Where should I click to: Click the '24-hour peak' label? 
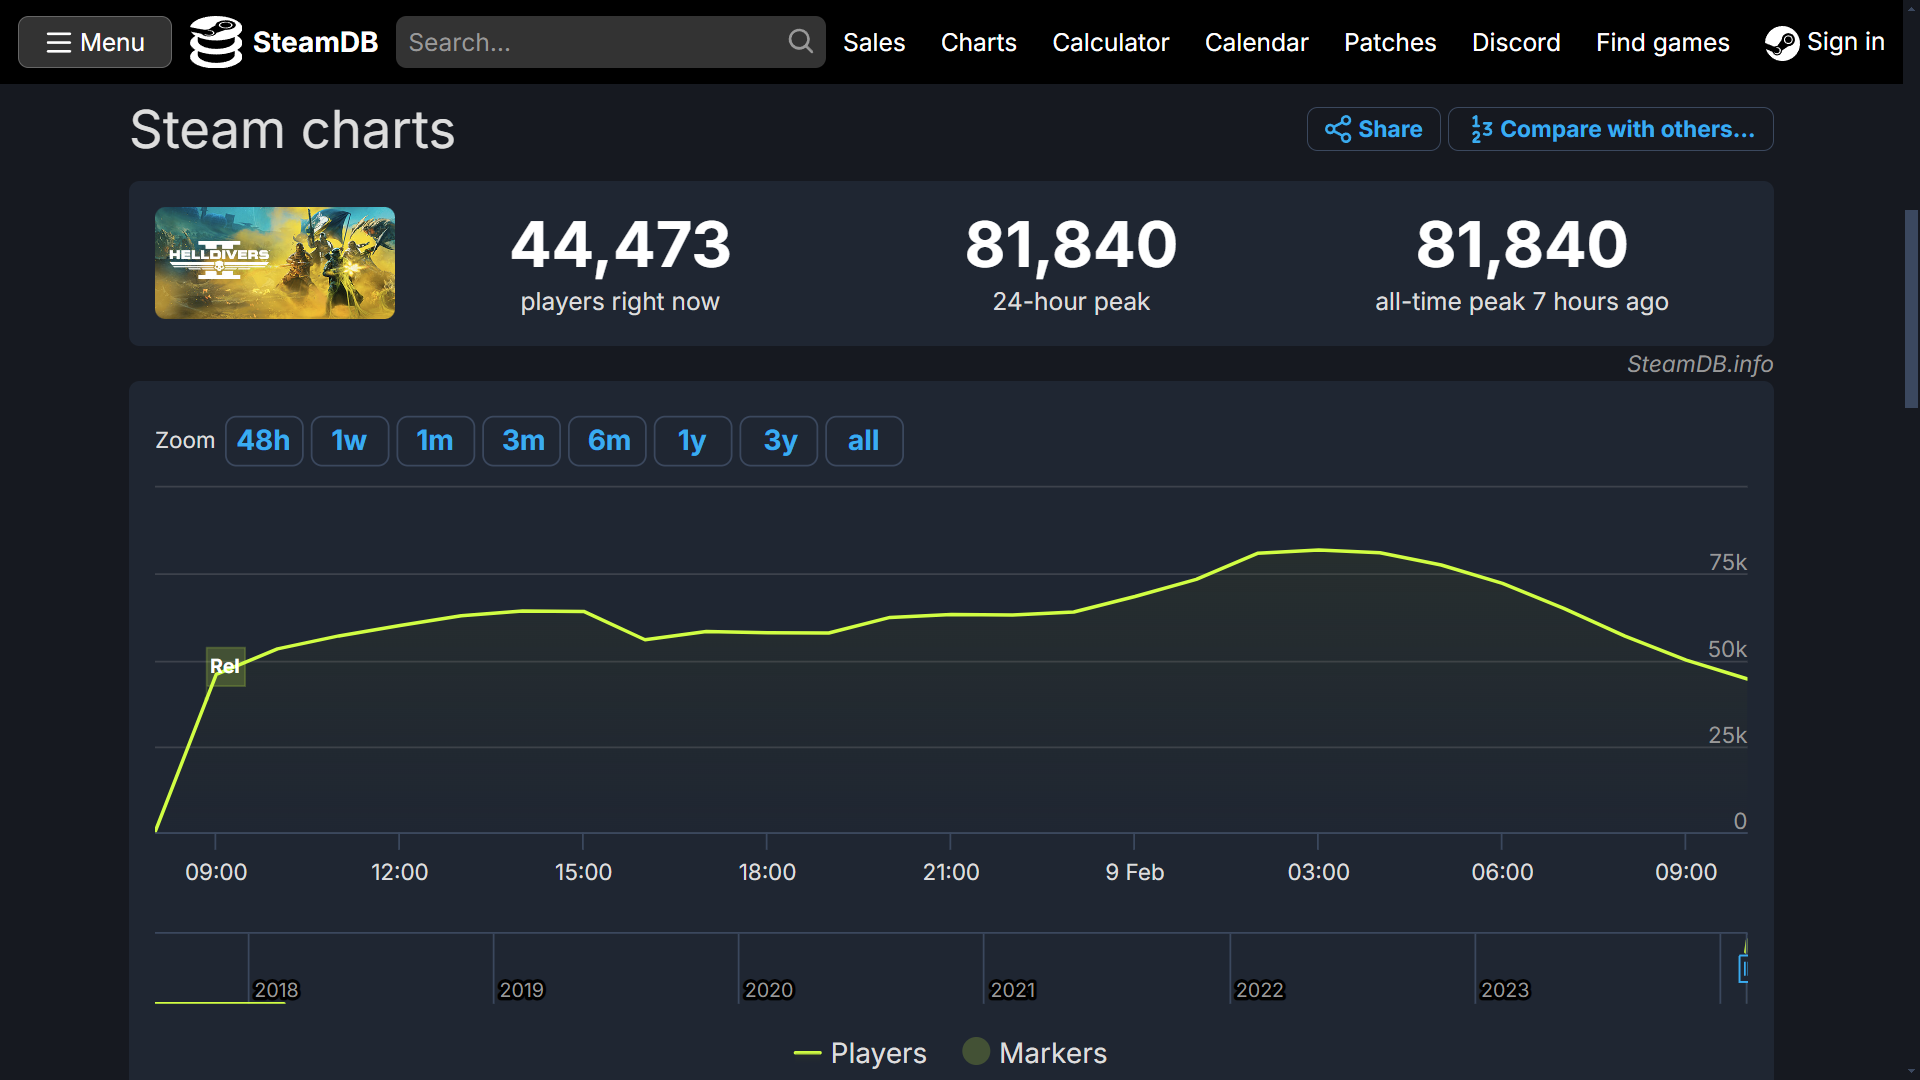1071,302
